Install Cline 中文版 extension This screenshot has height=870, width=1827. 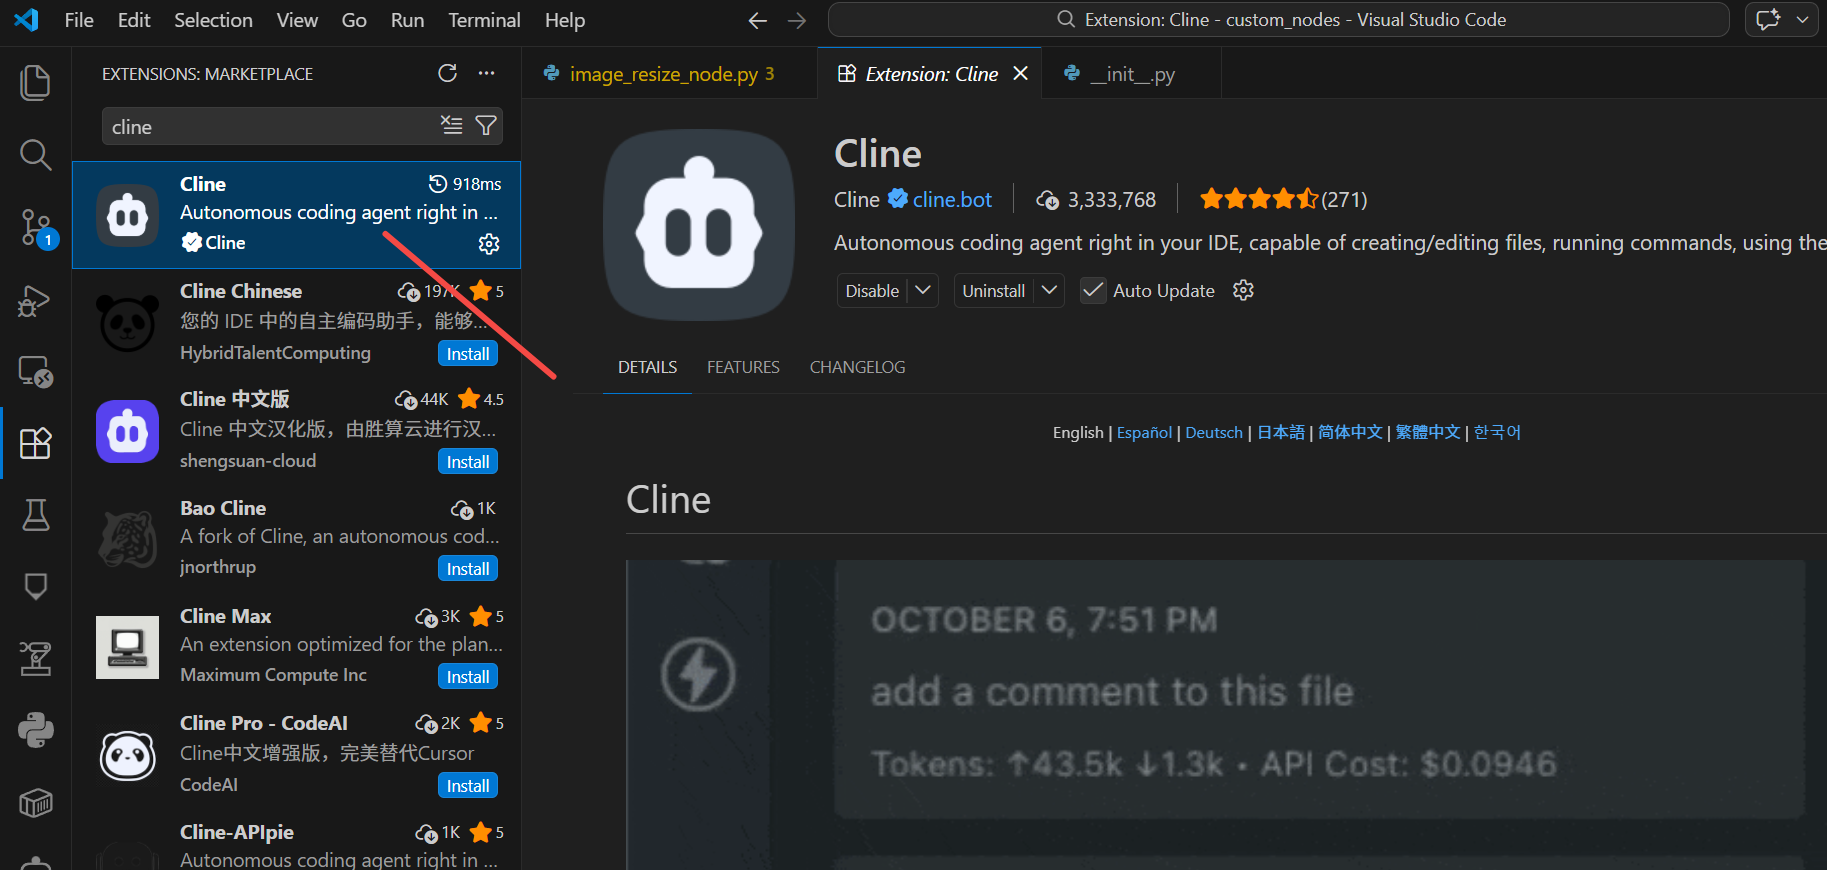(468, 462)
